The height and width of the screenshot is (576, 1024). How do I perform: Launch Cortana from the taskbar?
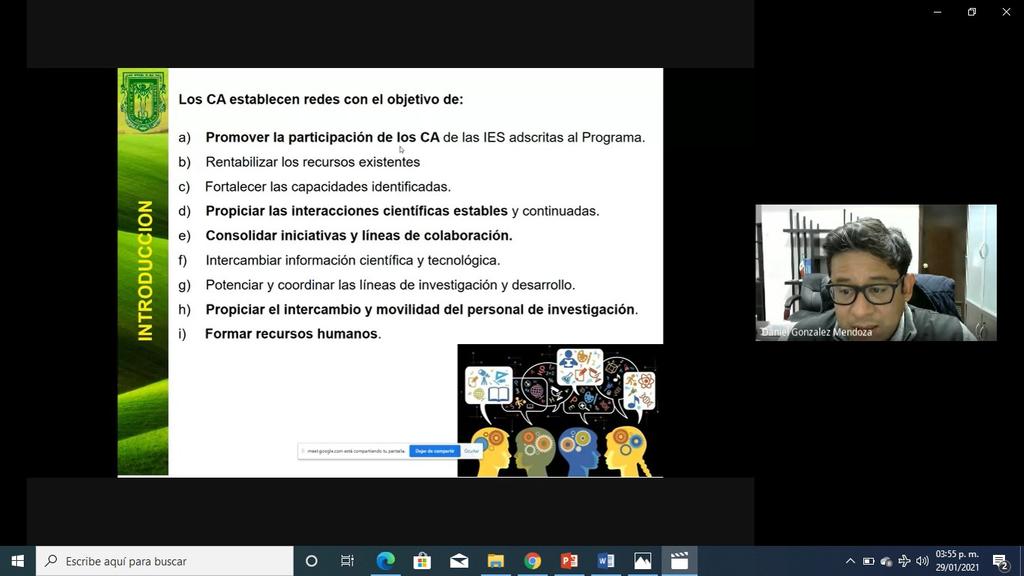click(x=311, y=561)
